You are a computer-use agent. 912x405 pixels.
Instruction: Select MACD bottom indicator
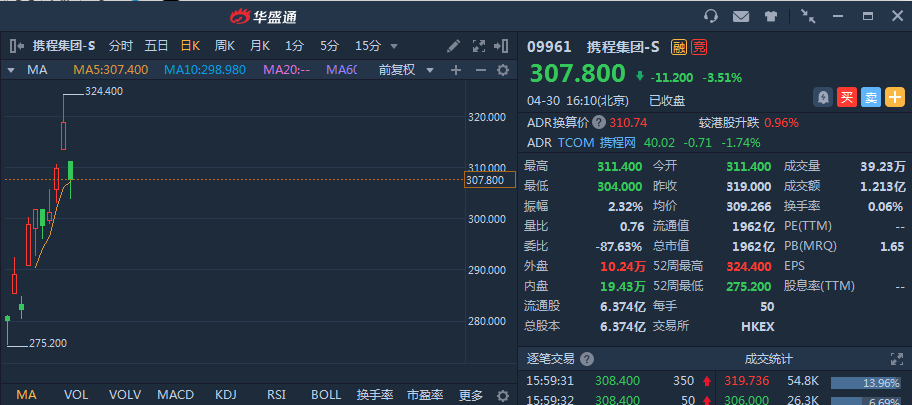click(x=176, y=395)
